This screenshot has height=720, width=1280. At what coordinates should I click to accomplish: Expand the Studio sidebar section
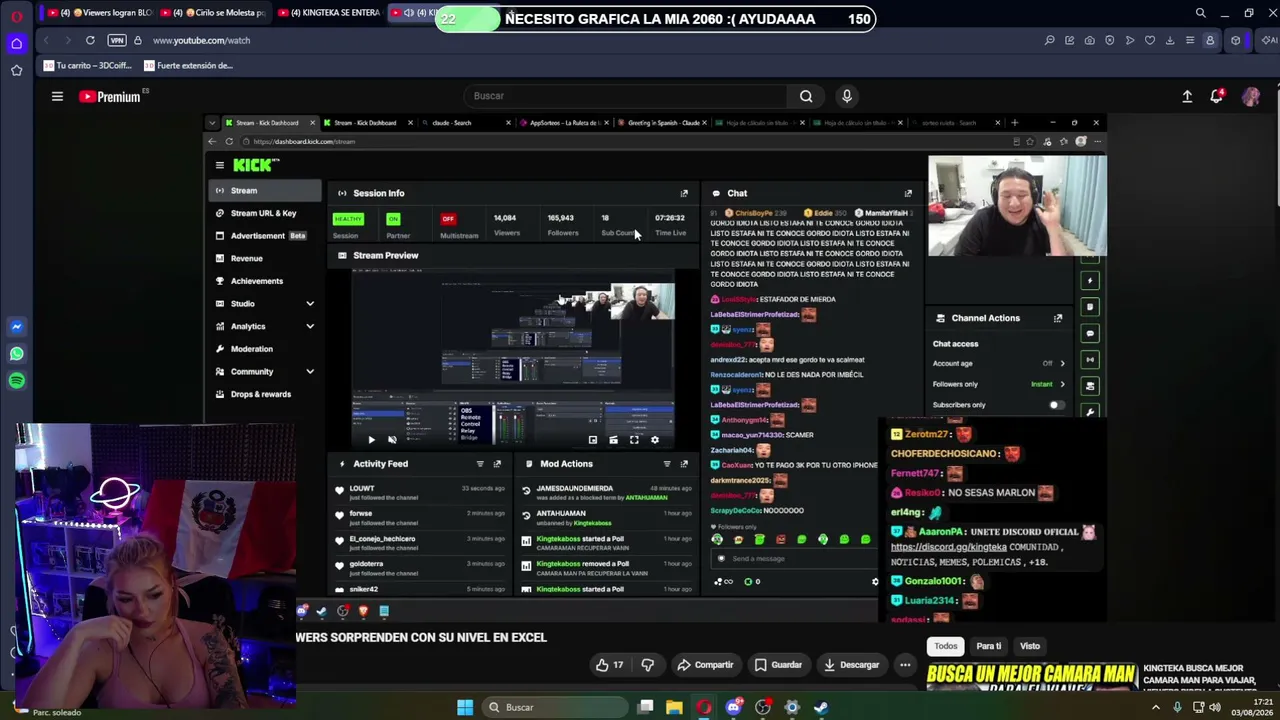tap(310, 304)
